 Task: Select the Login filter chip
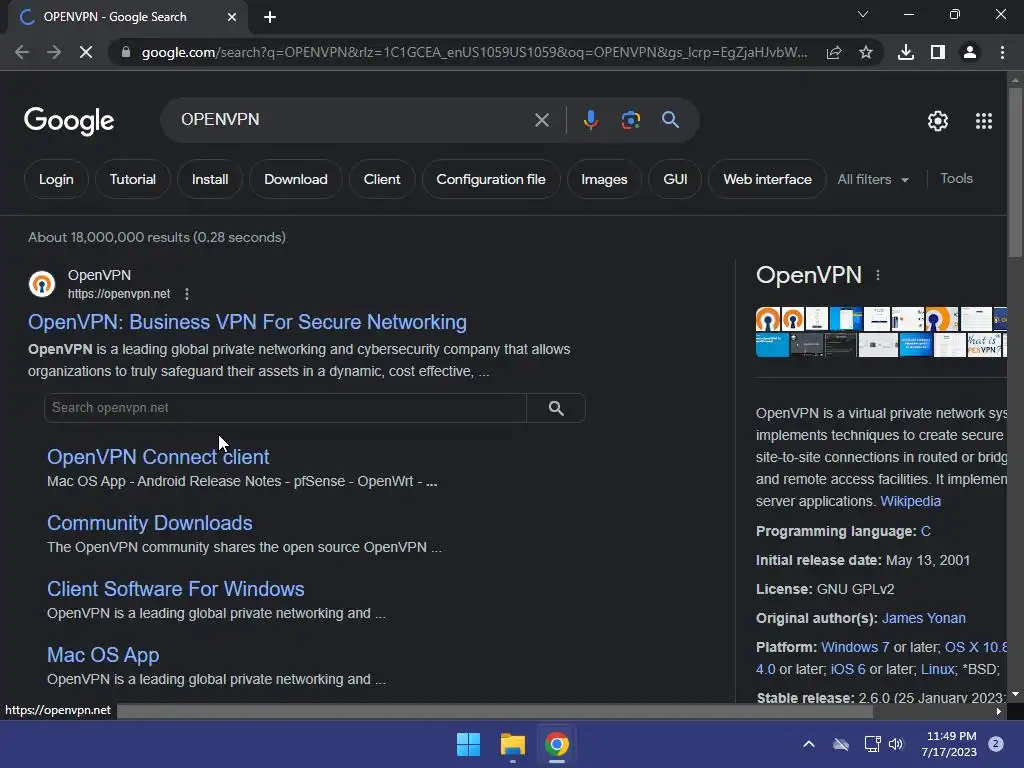56,179
